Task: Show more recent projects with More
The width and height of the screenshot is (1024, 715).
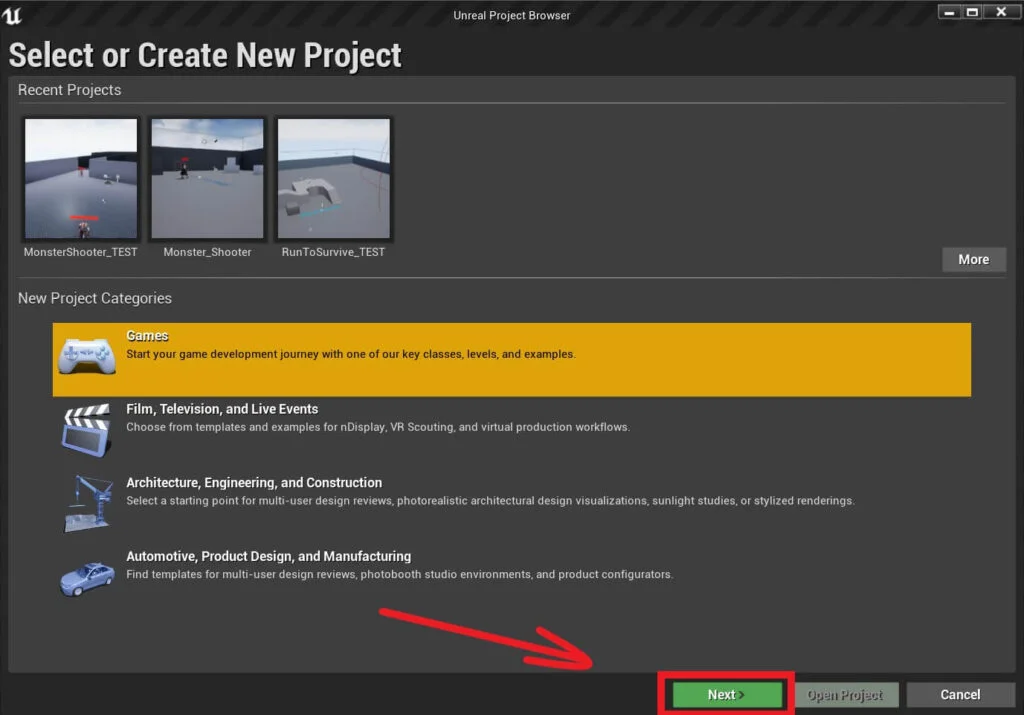Action: click(x=973, y=259)
